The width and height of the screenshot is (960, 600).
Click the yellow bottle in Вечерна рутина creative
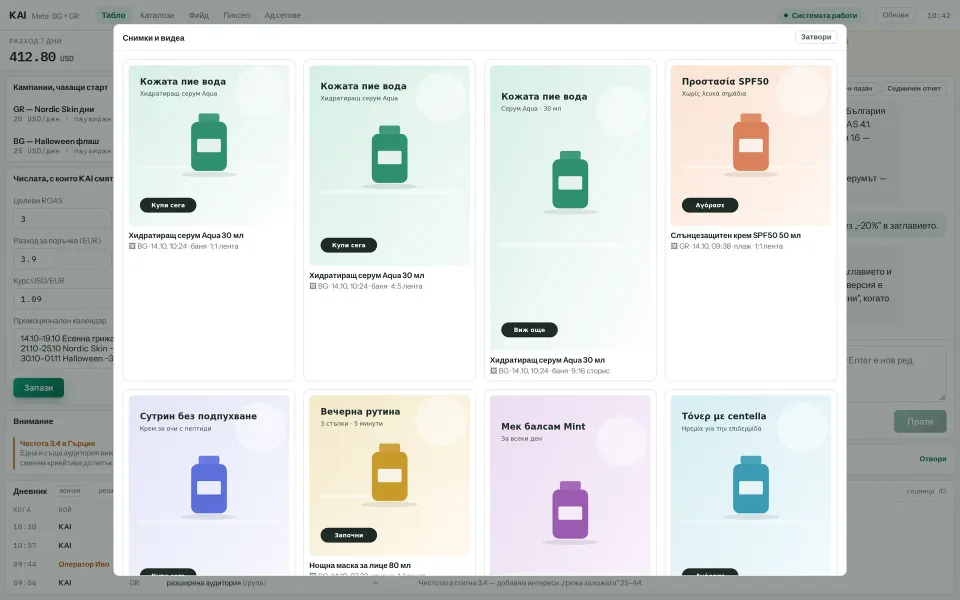pyautogui.click(x=389, y=472)
